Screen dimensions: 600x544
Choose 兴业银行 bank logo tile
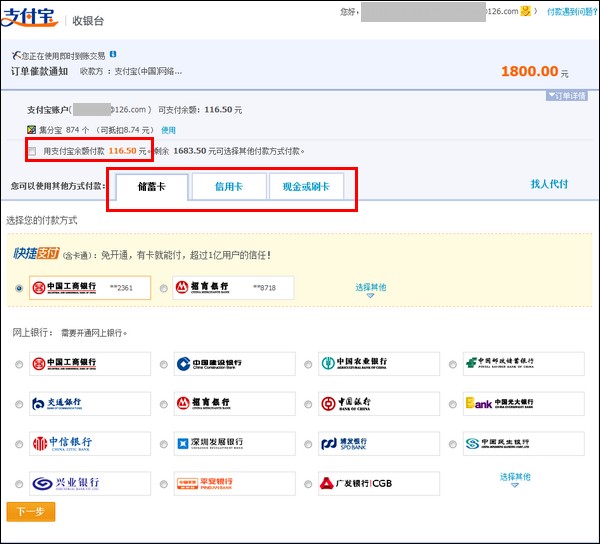(x=90, y=484)
